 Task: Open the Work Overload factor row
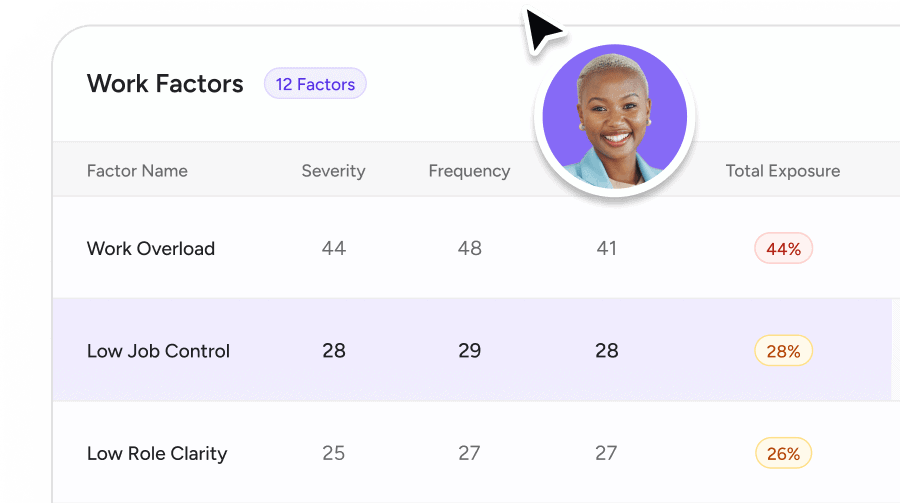tap(151, 249)
